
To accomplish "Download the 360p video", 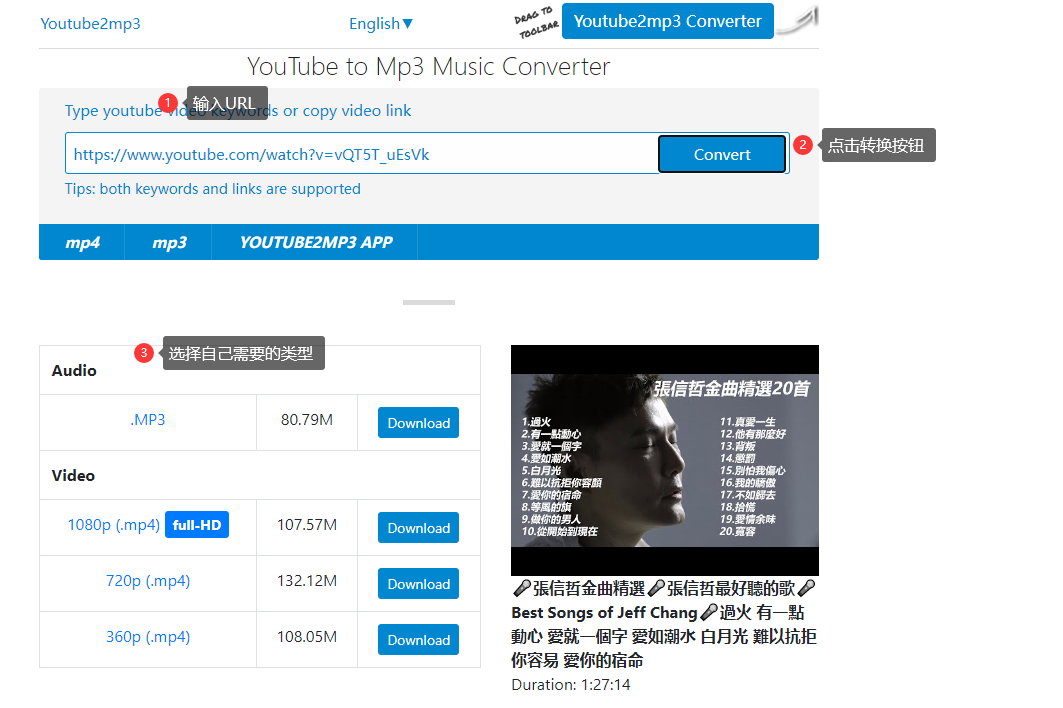I will pos(418,640).
